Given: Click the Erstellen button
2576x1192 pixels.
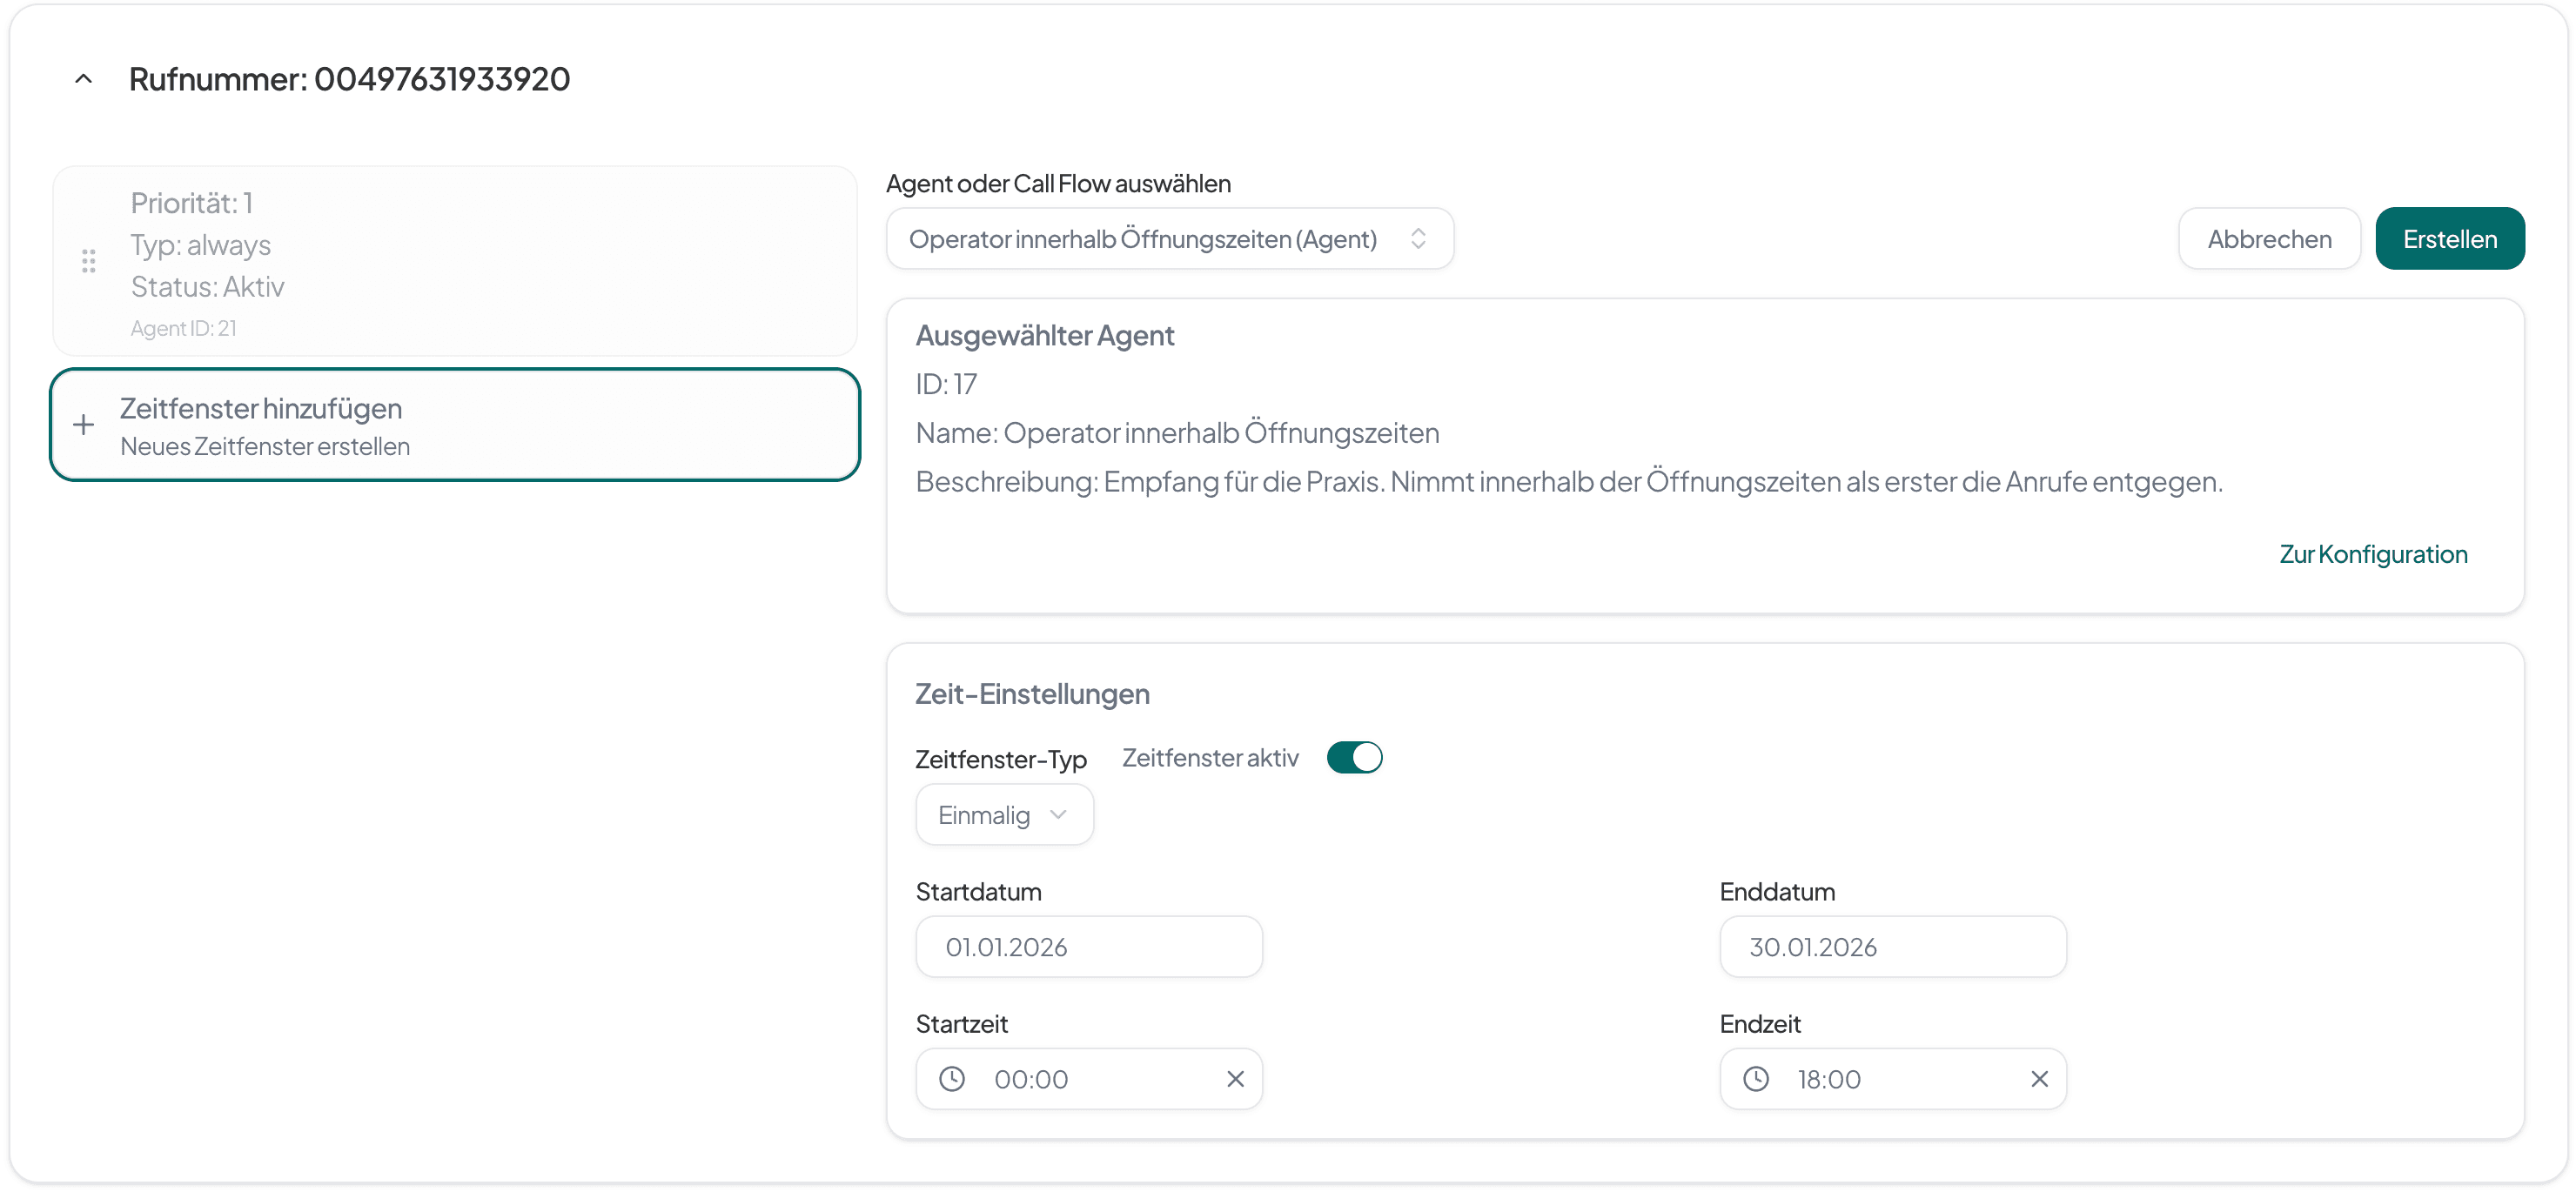Looking at the screenshot, I should pos(2449,239).
